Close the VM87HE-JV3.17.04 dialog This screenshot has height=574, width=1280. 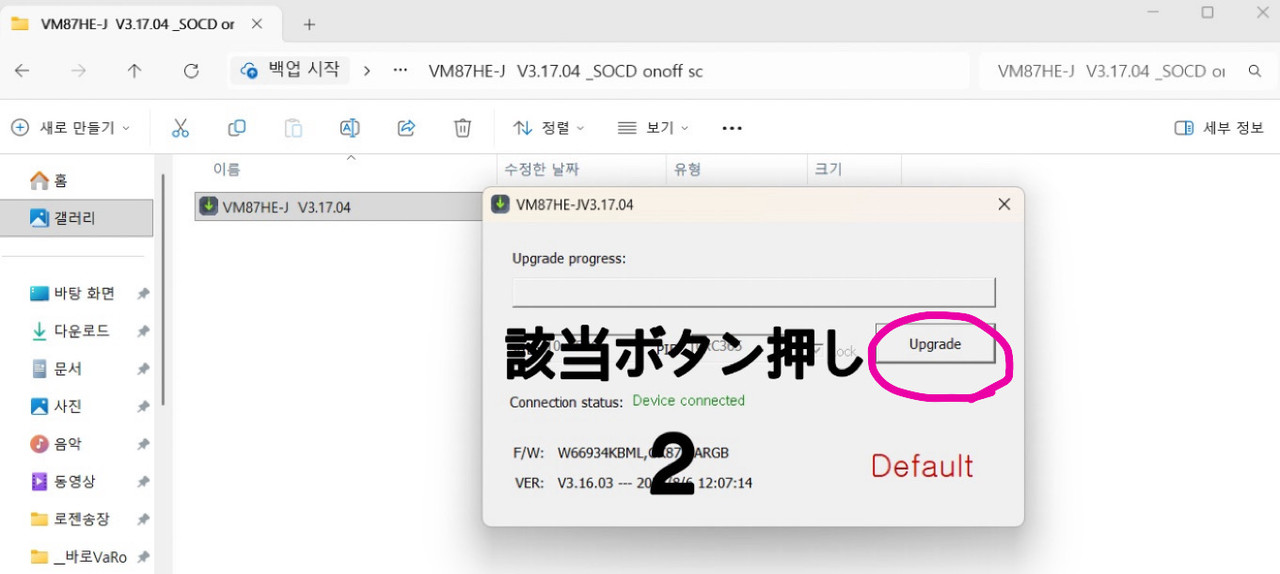[1004, 204]
